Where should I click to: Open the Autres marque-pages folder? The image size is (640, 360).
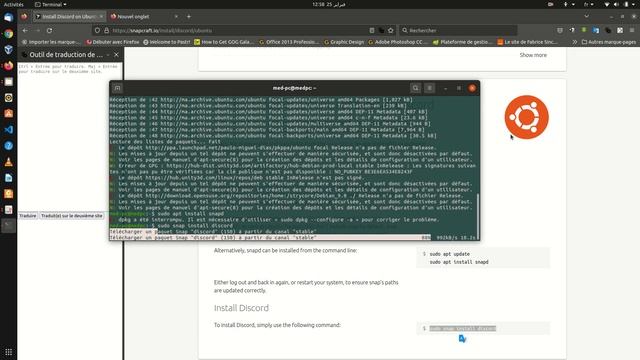coord(609,42)
